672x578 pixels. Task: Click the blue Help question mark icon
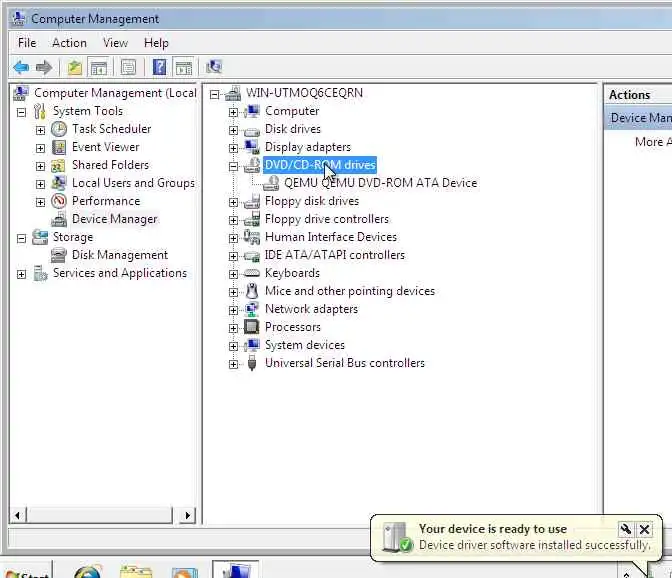click(x=159, y=67)
